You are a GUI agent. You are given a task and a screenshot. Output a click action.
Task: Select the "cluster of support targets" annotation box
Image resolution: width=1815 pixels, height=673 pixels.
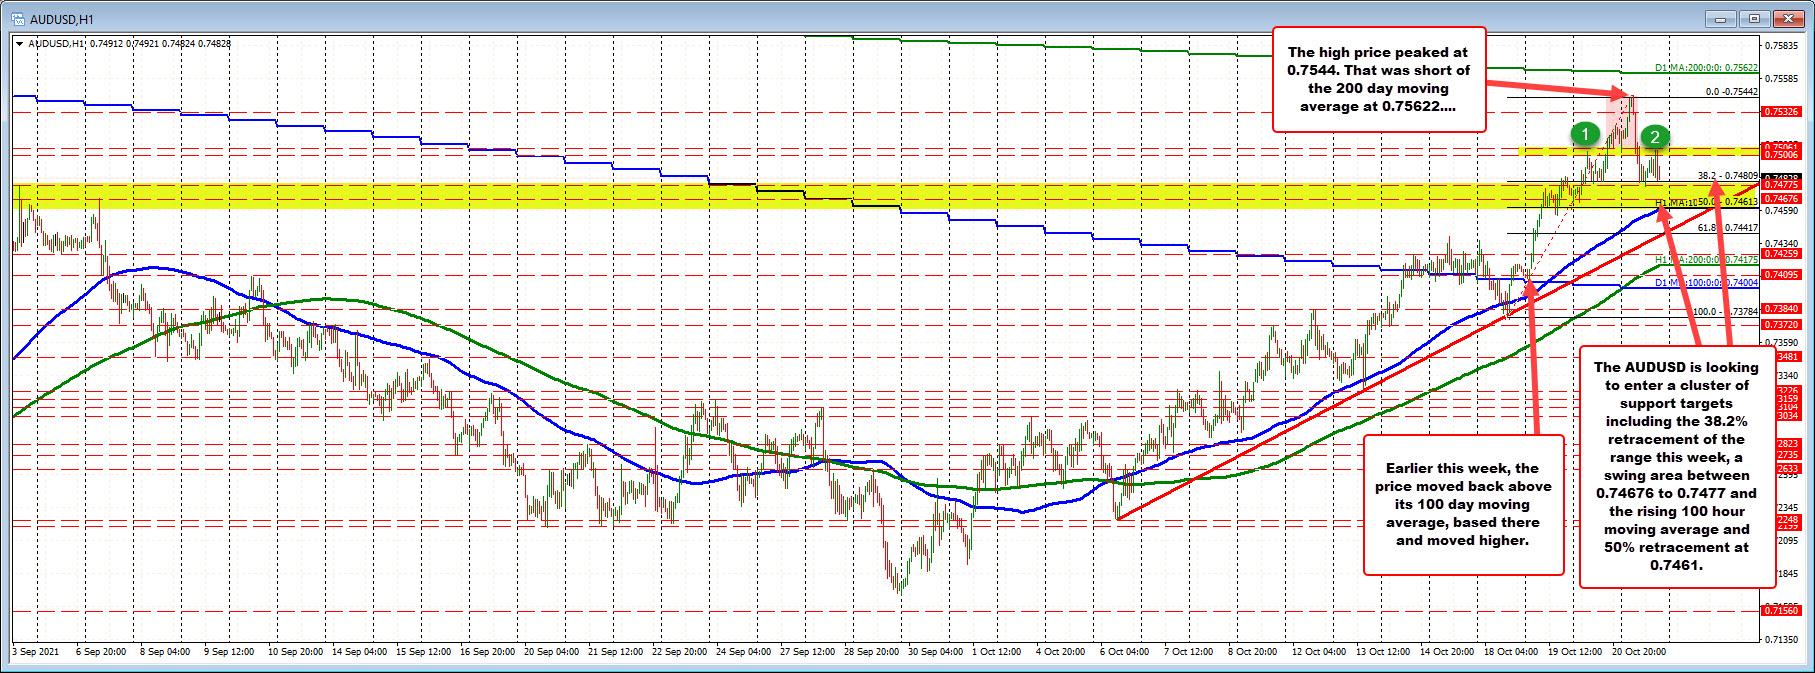(x=1675, y=466)
